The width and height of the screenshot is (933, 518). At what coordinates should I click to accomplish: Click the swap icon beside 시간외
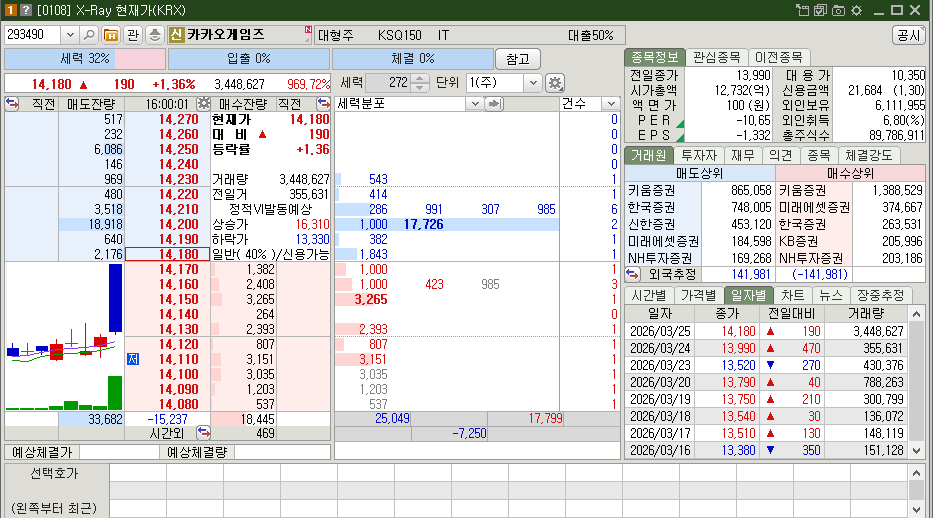[203, 432]
